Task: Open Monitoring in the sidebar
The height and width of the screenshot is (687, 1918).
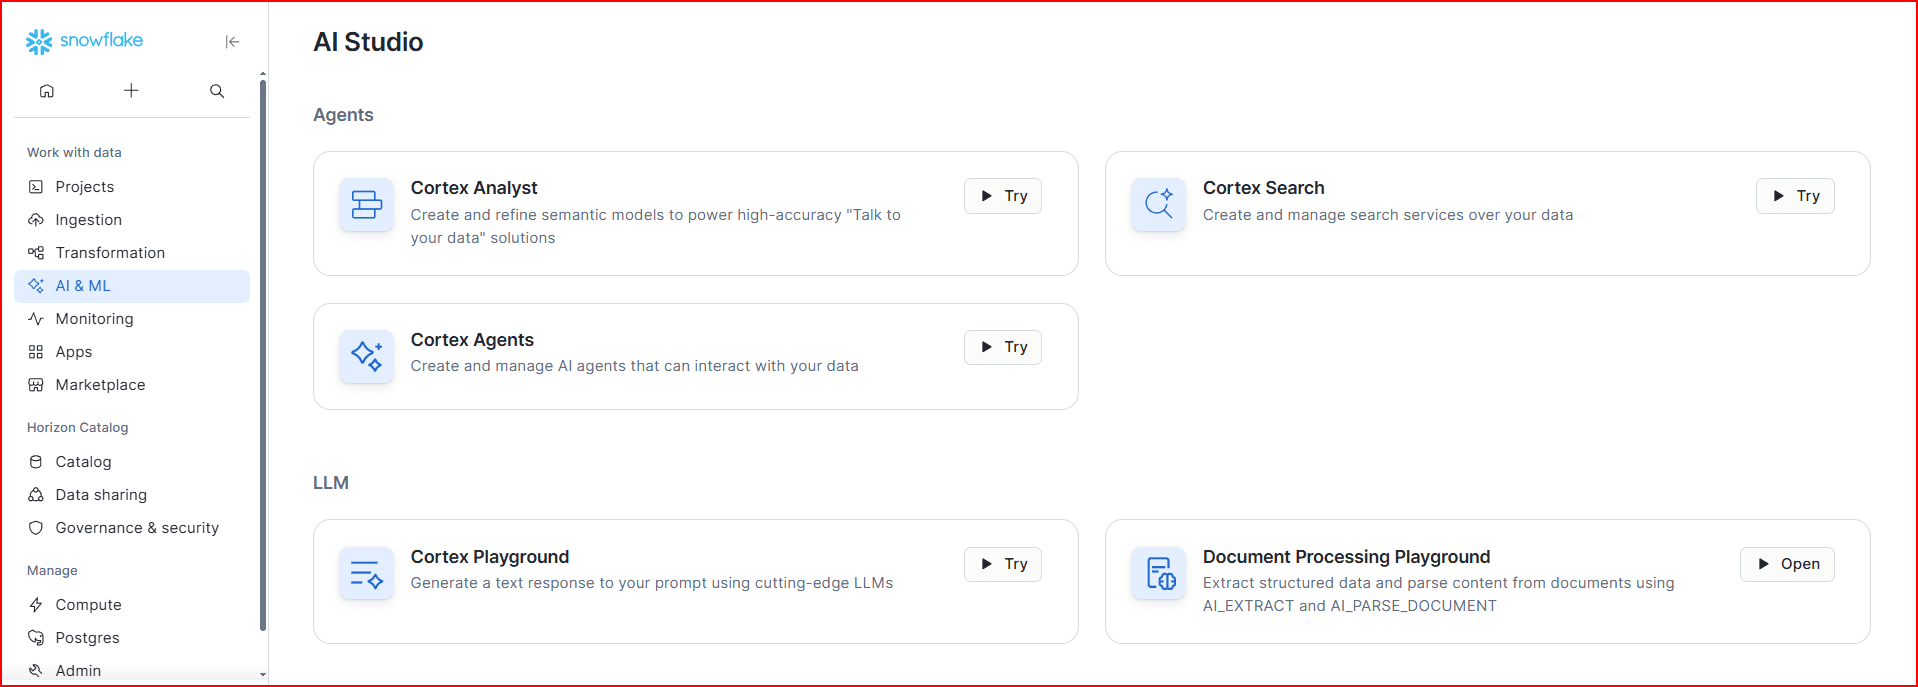Action: pos(132,319)
